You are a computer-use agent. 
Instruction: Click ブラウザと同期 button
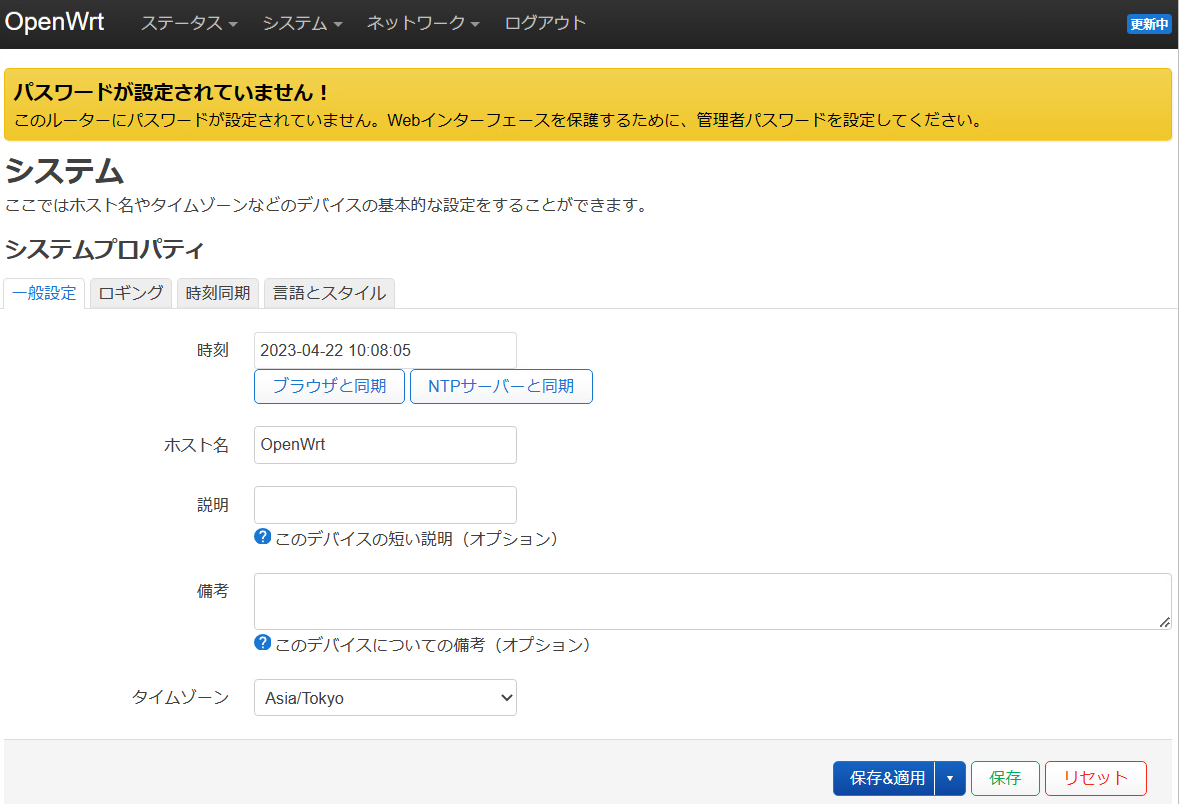(x=329, y=387)
